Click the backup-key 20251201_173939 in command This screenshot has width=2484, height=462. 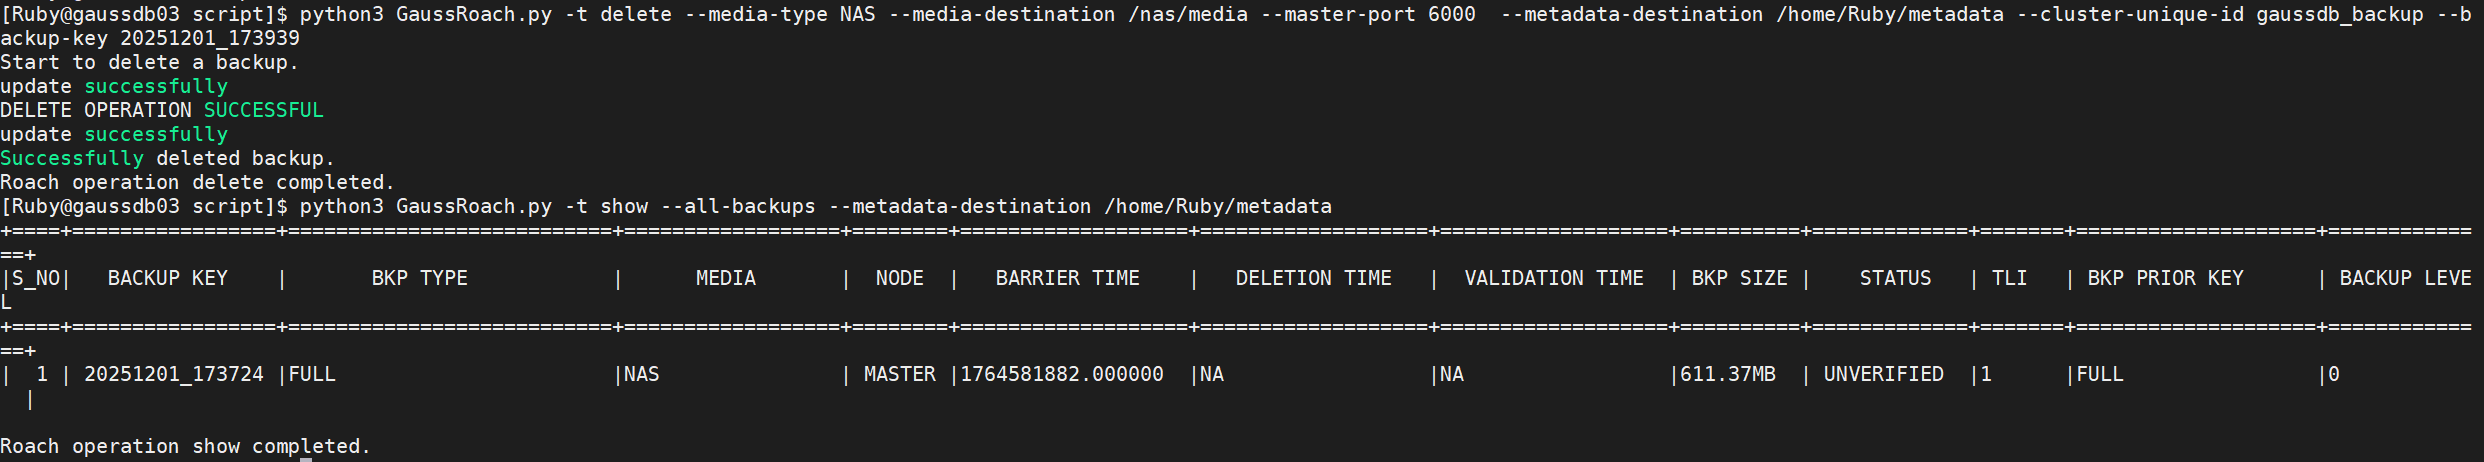point(210,38)
